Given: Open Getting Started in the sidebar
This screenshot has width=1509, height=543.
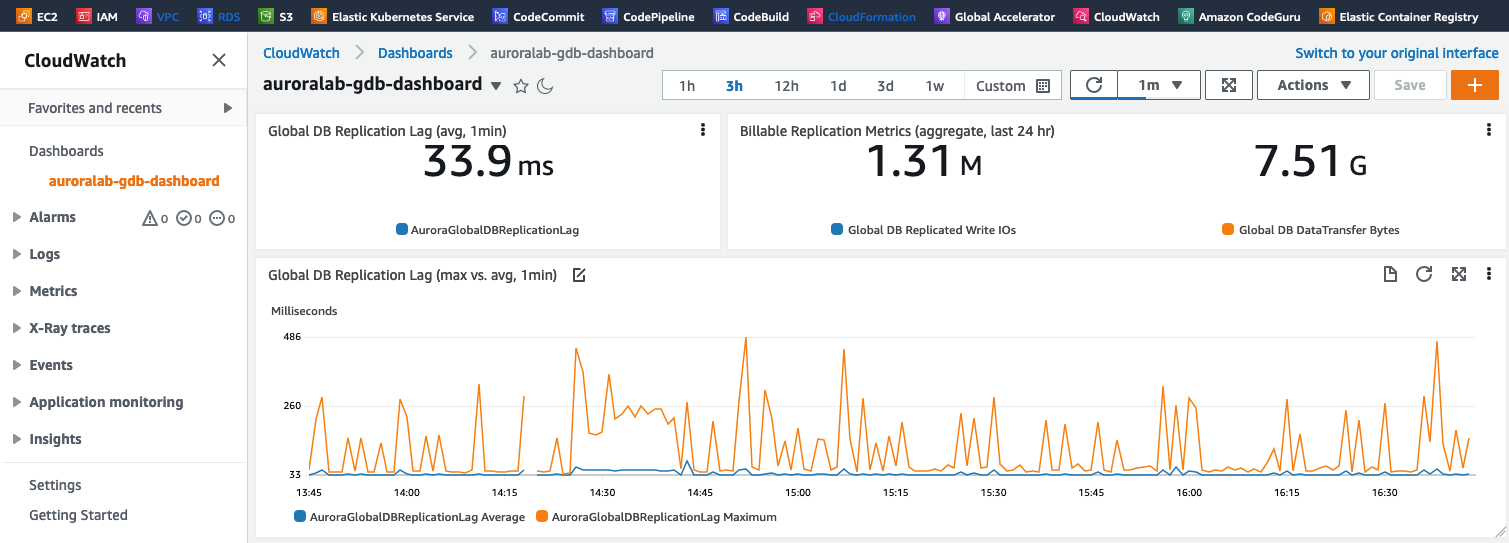Looking at the screenshot, I should click(78, 515).
